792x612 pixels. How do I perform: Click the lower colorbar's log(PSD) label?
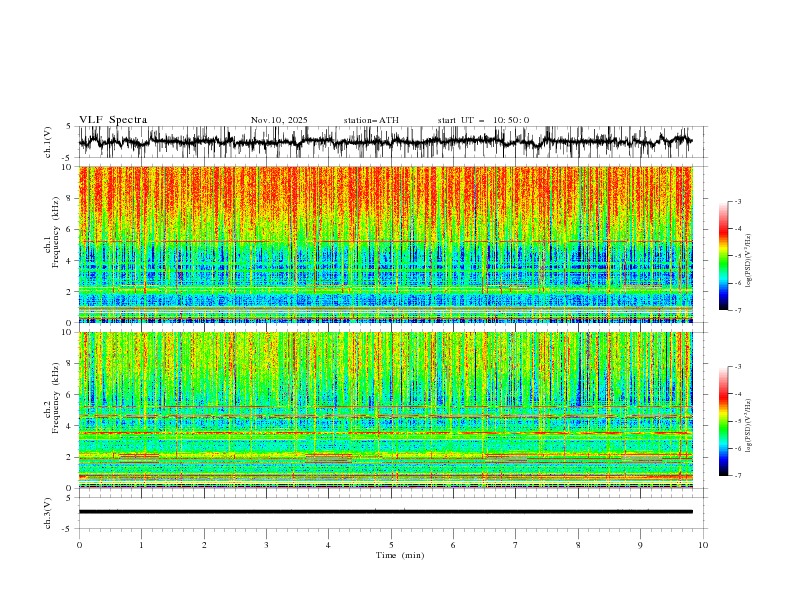749,425
